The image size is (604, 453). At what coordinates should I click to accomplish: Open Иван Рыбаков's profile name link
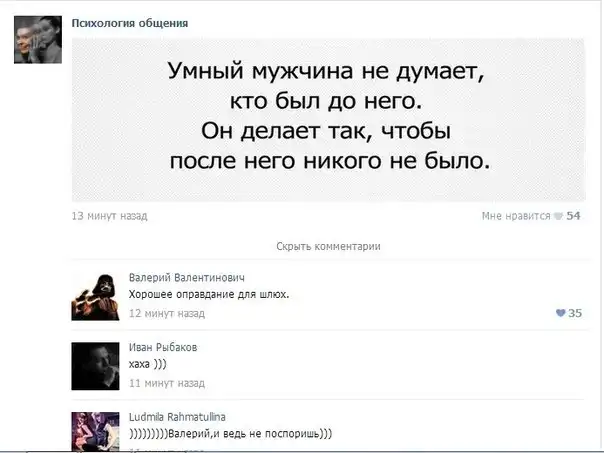(x=163, y=347)
